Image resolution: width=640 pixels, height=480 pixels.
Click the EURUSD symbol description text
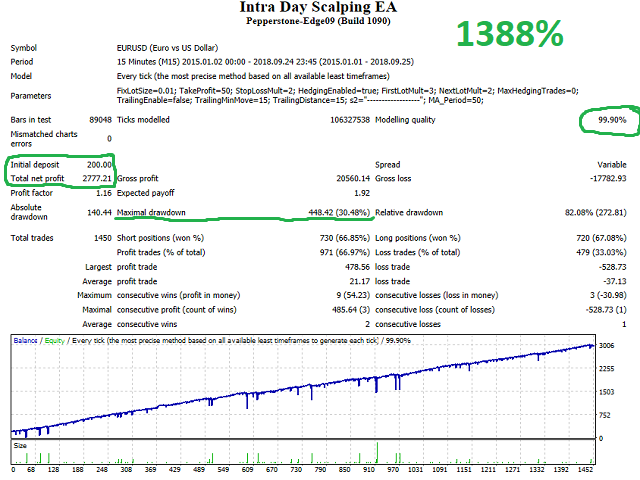click(x=167, y=48)
